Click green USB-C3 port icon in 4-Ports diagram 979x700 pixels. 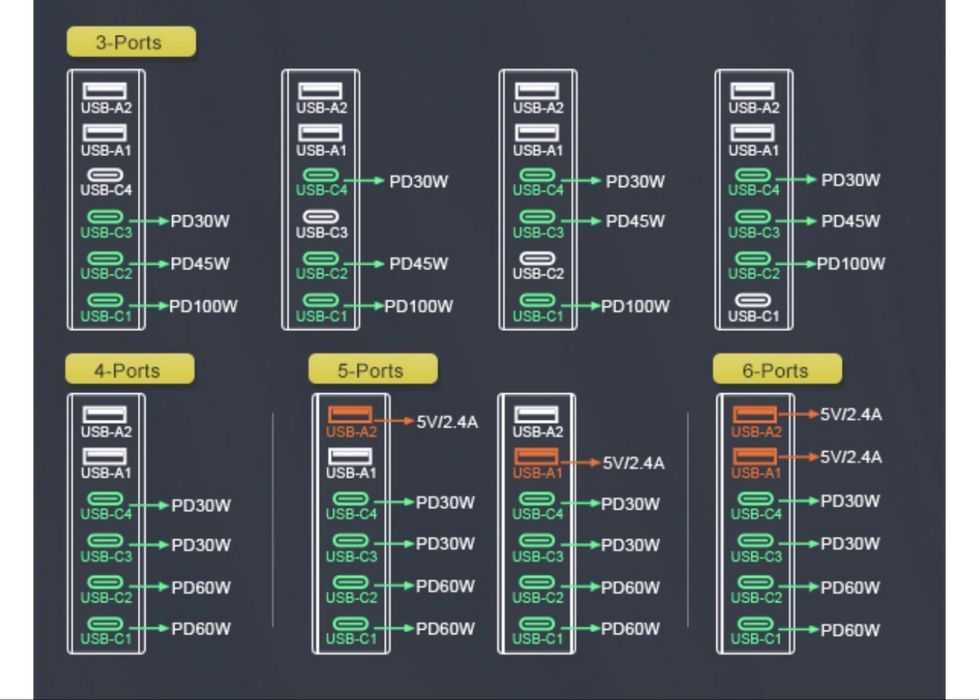tap(106, 541)
